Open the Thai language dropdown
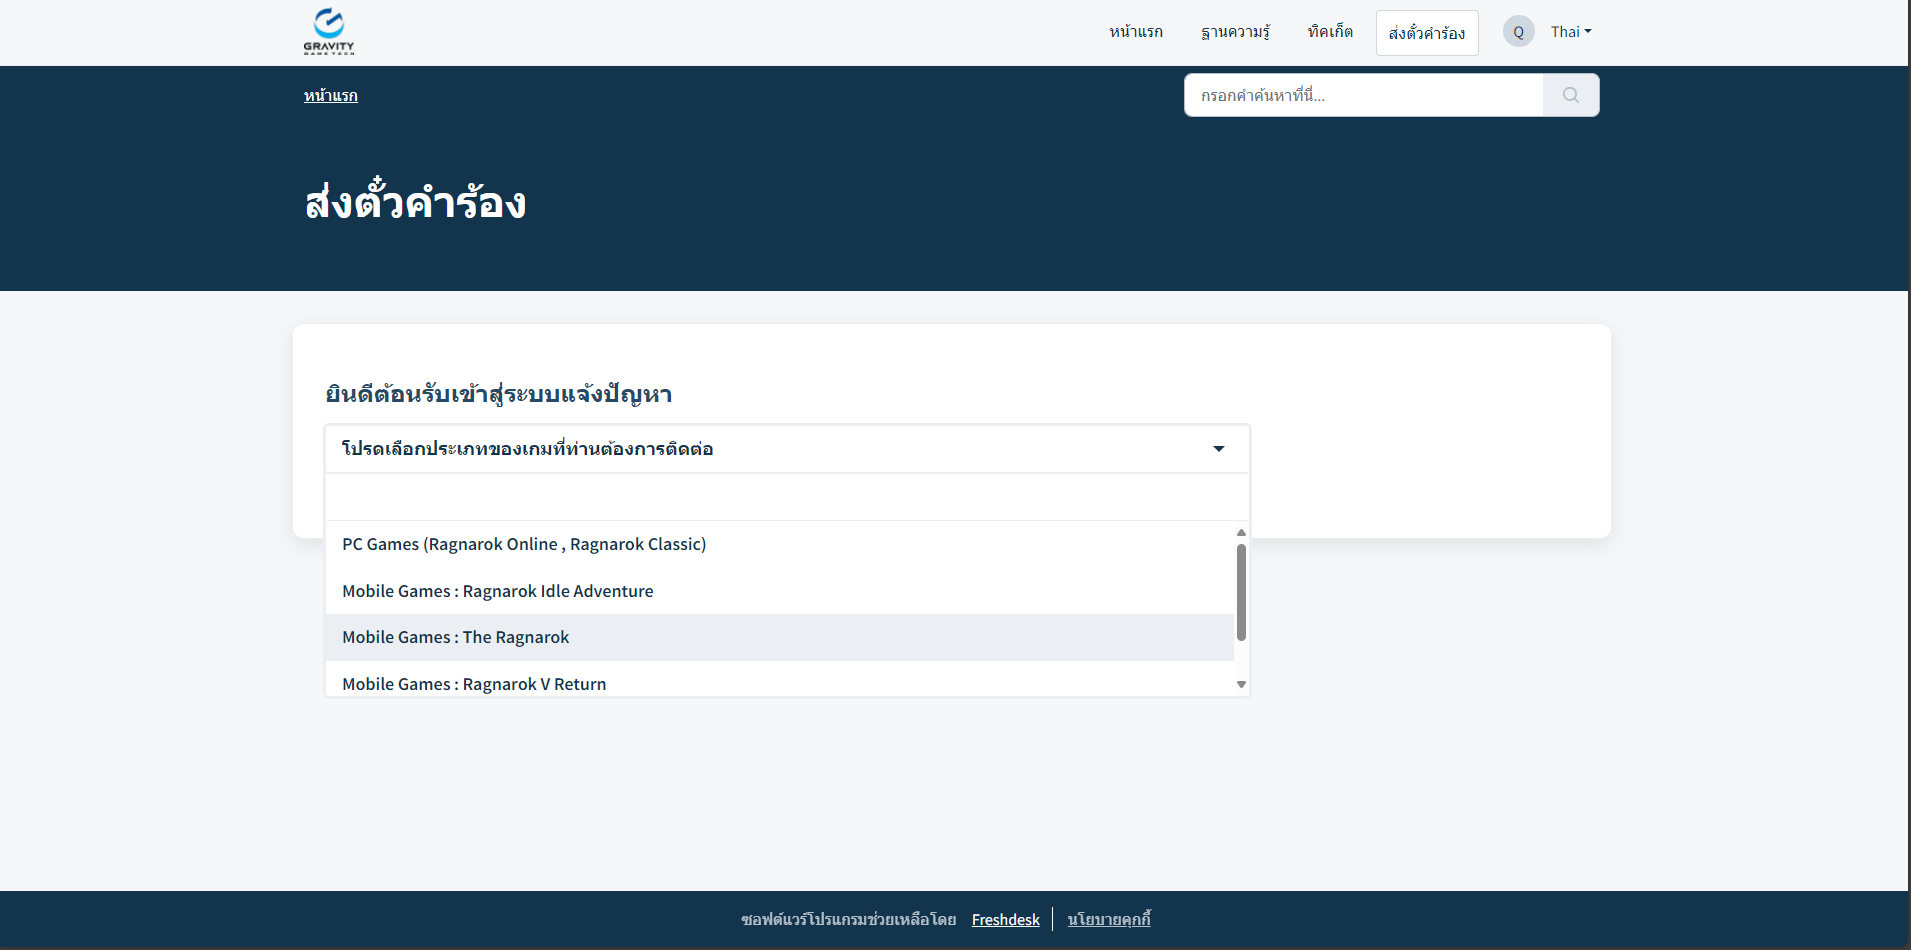The width and height of the screenshot is (1911, 950). 1571,32
